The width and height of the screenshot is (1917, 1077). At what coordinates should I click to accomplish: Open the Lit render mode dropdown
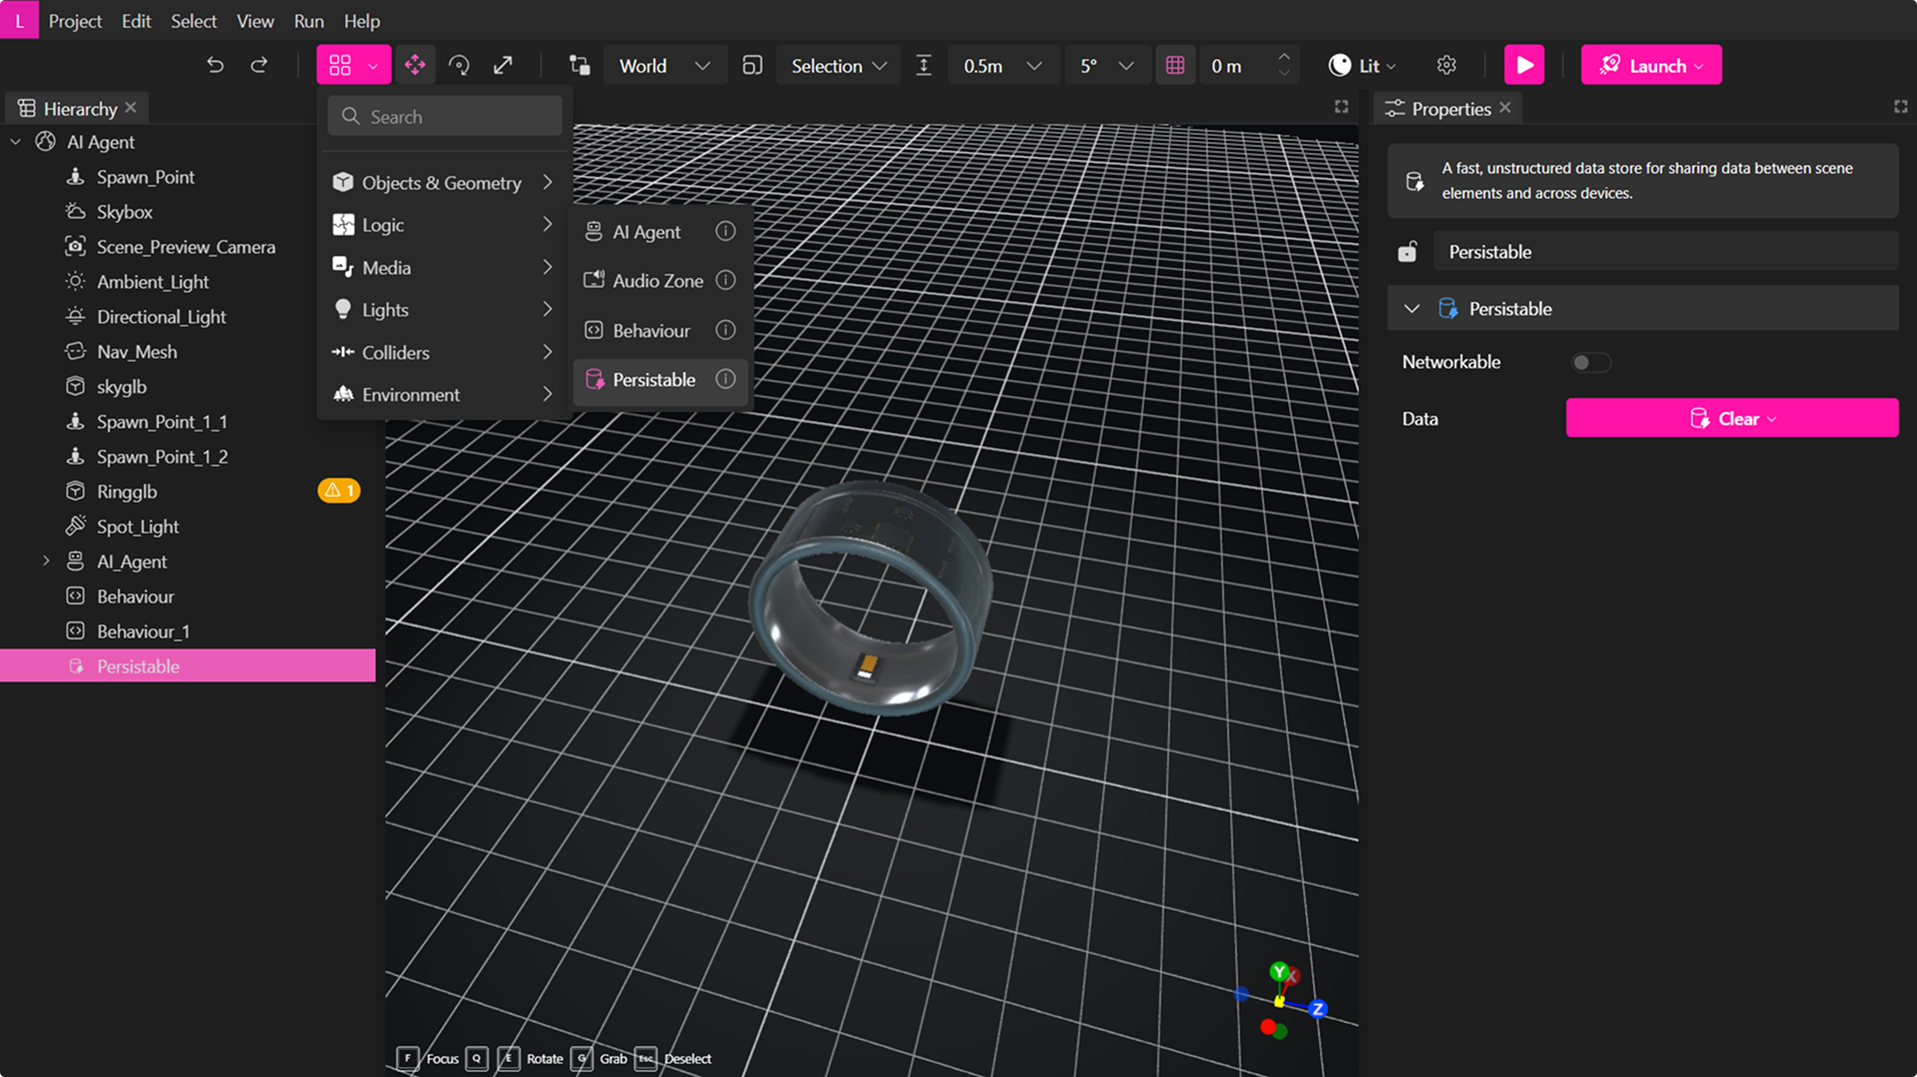(x=1362, y=64)
